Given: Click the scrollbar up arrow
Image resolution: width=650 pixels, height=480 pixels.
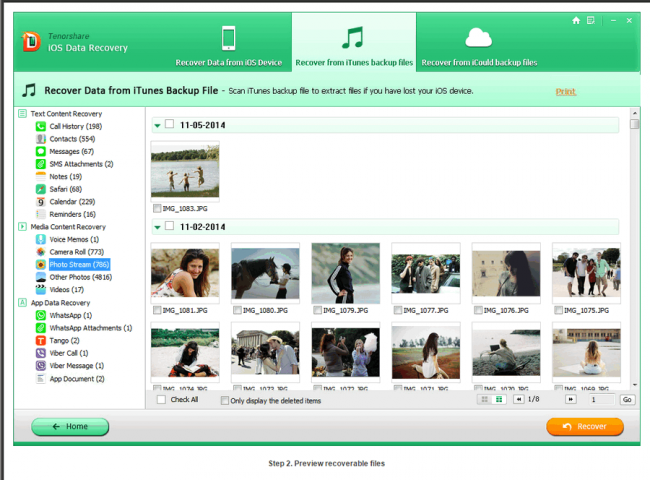Looking at the screenshot, I should [634, 113].
